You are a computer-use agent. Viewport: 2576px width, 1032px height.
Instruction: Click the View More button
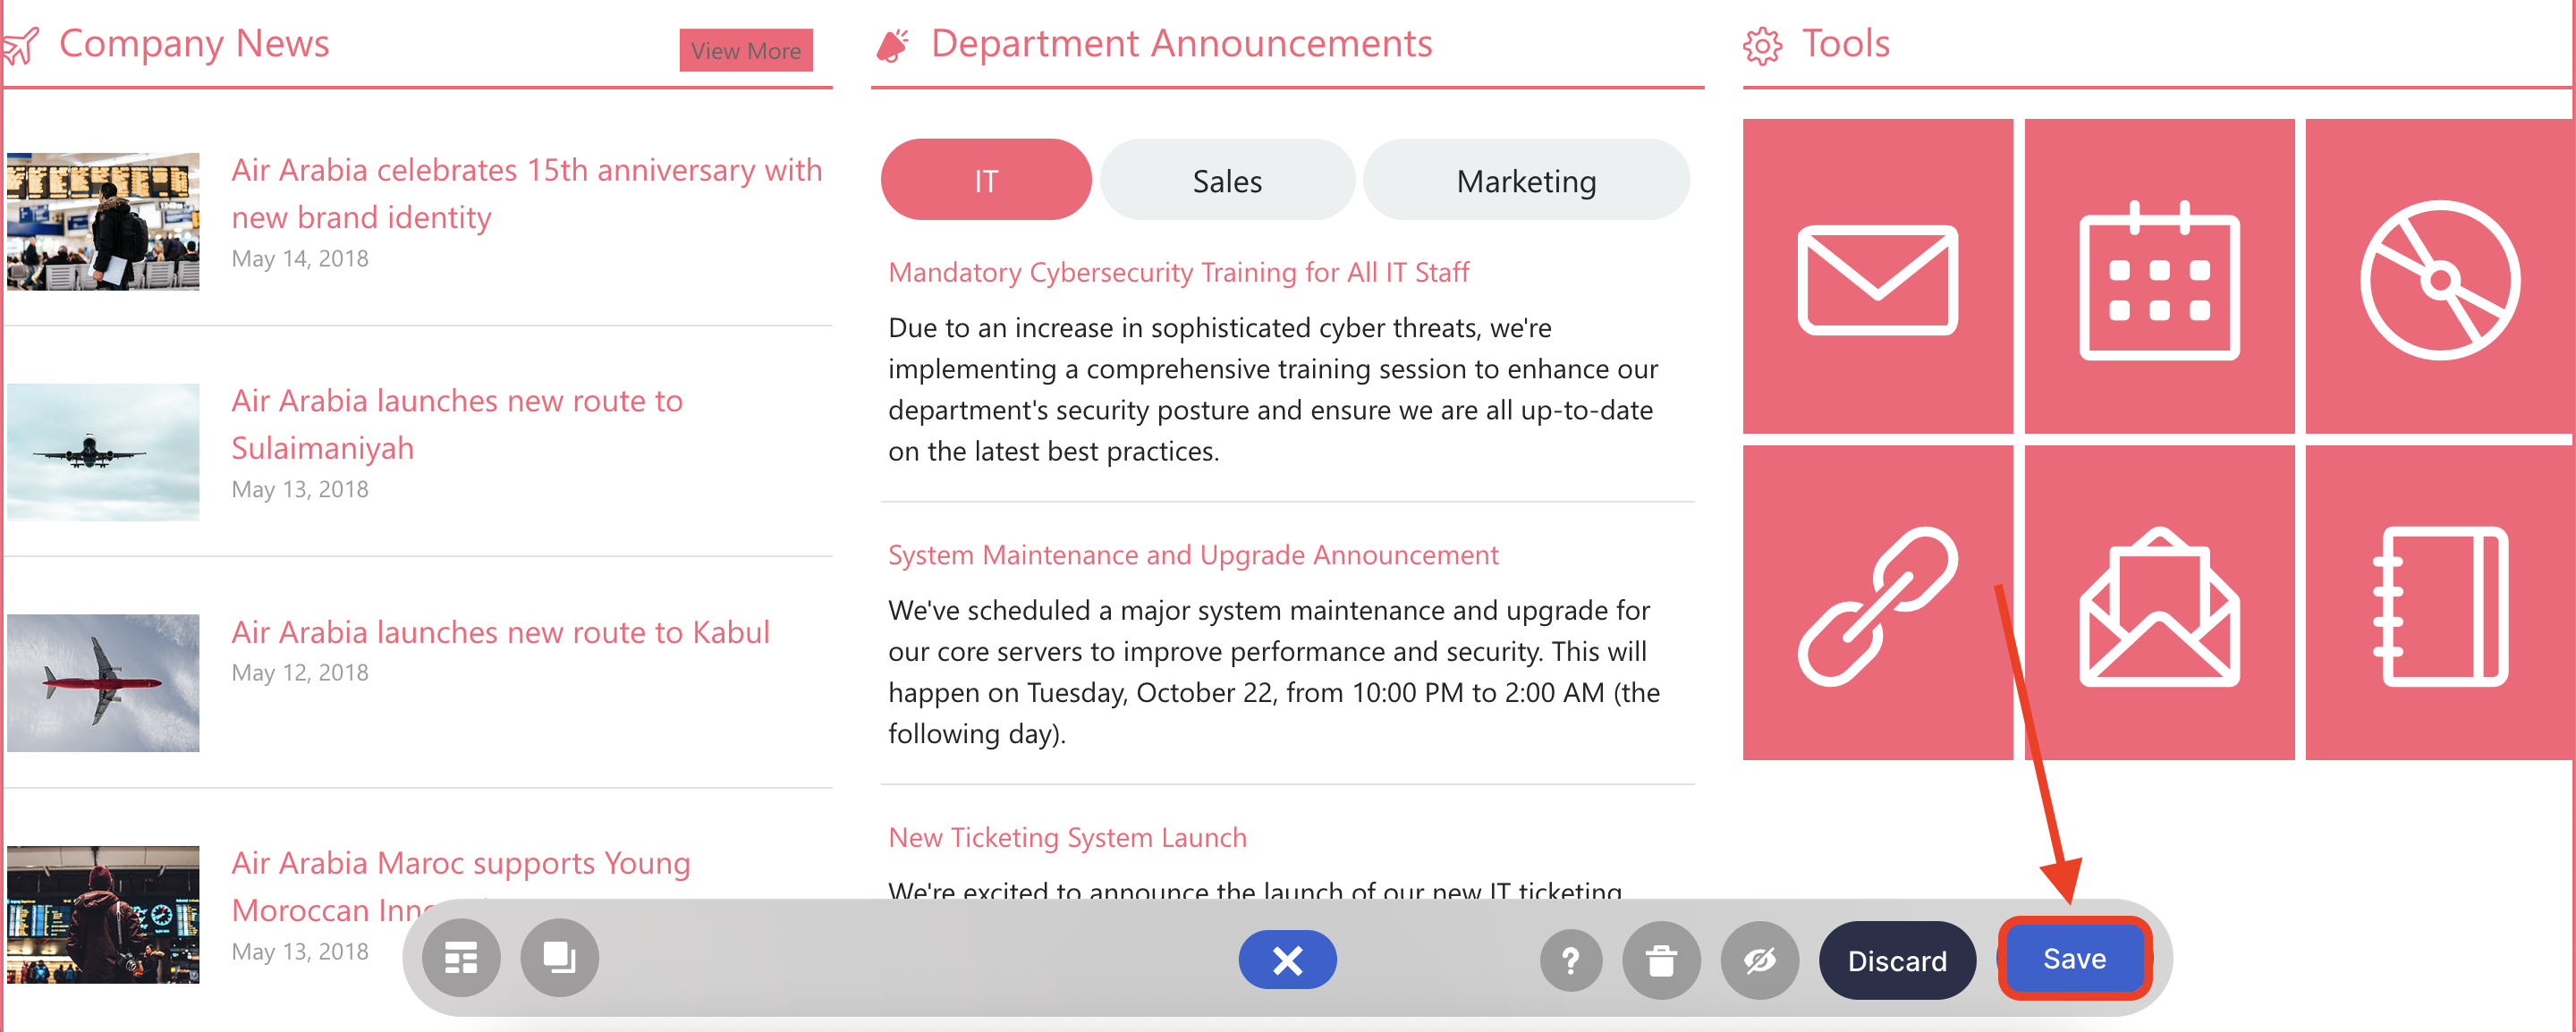745,50
